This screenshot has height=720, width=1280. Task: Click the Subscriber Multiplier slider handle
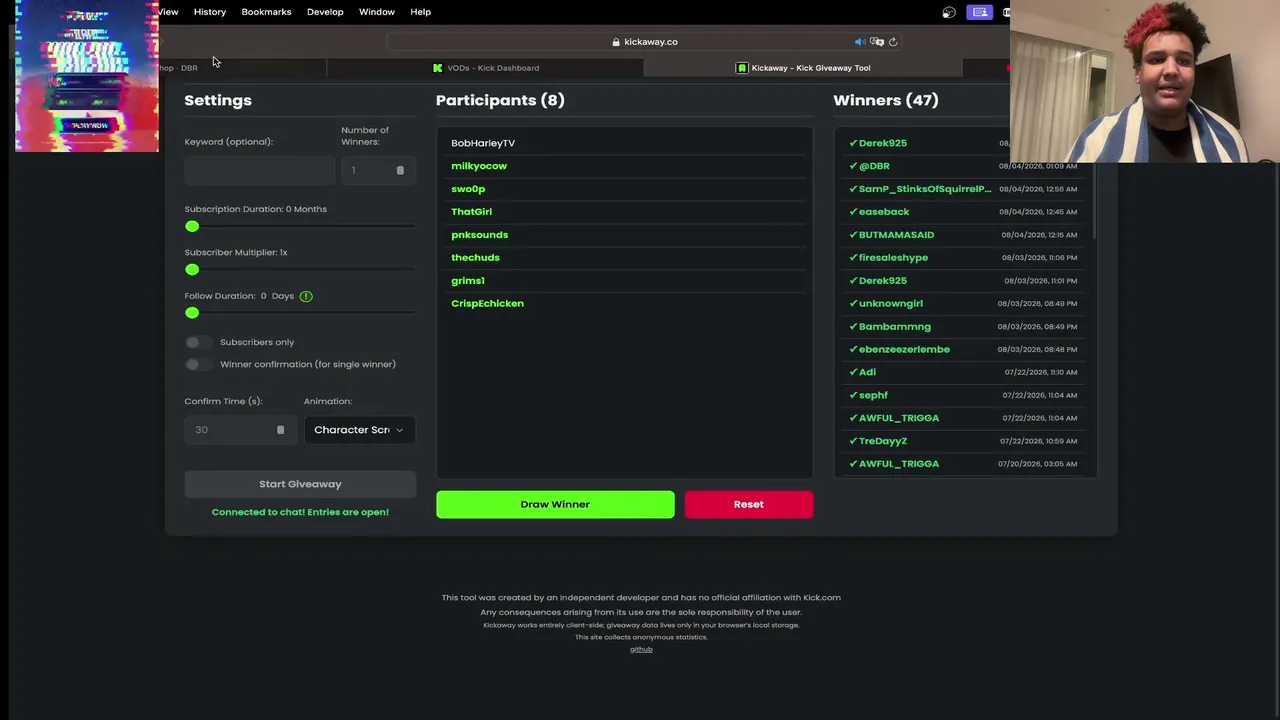click(192, 269)
